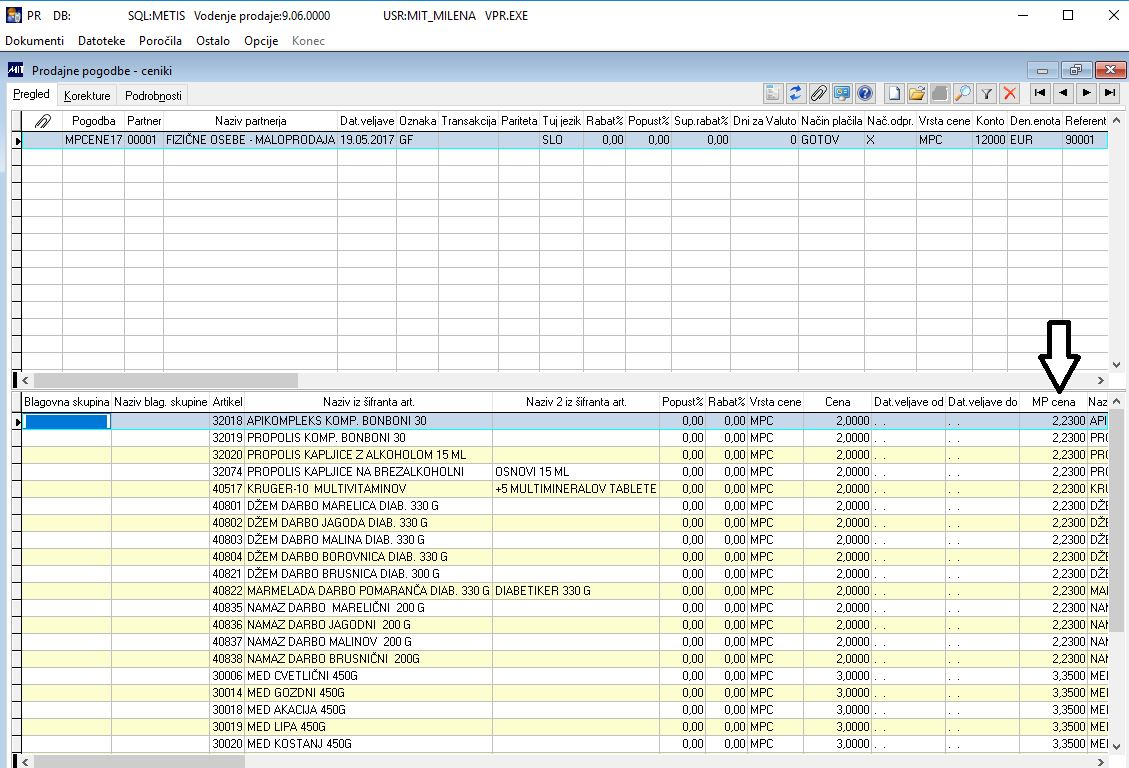Click the red X delete icon
This screenshot has width=1129, height=768.
(1009, 93)
